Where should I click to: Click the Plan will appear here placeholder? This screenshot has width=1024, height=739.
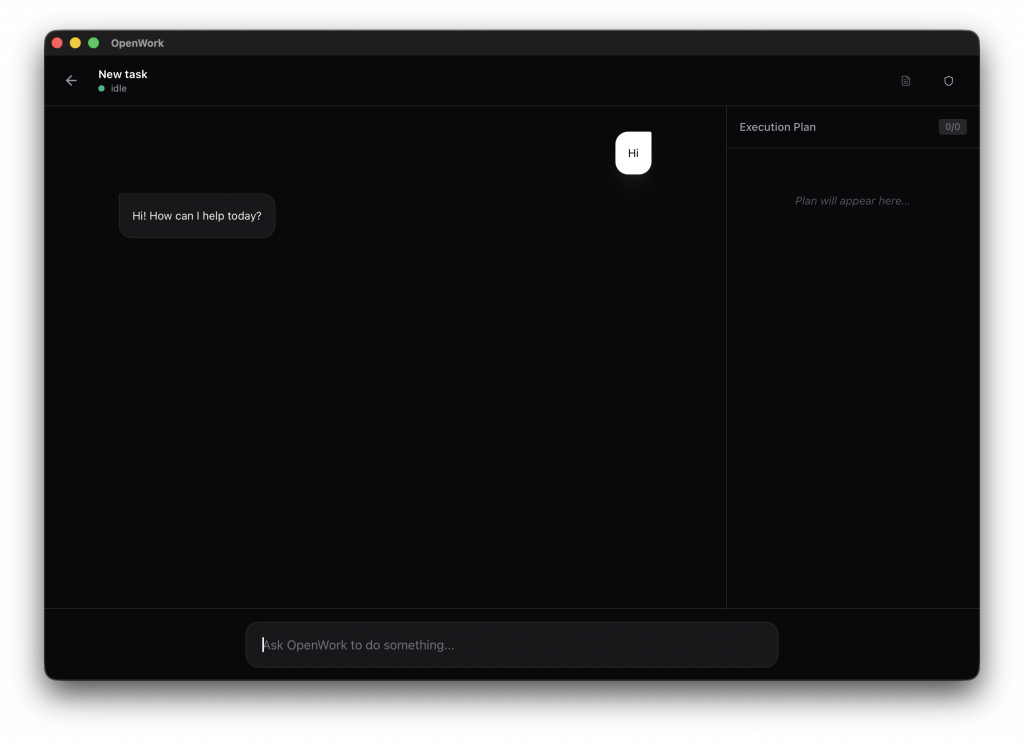(852, 200)
